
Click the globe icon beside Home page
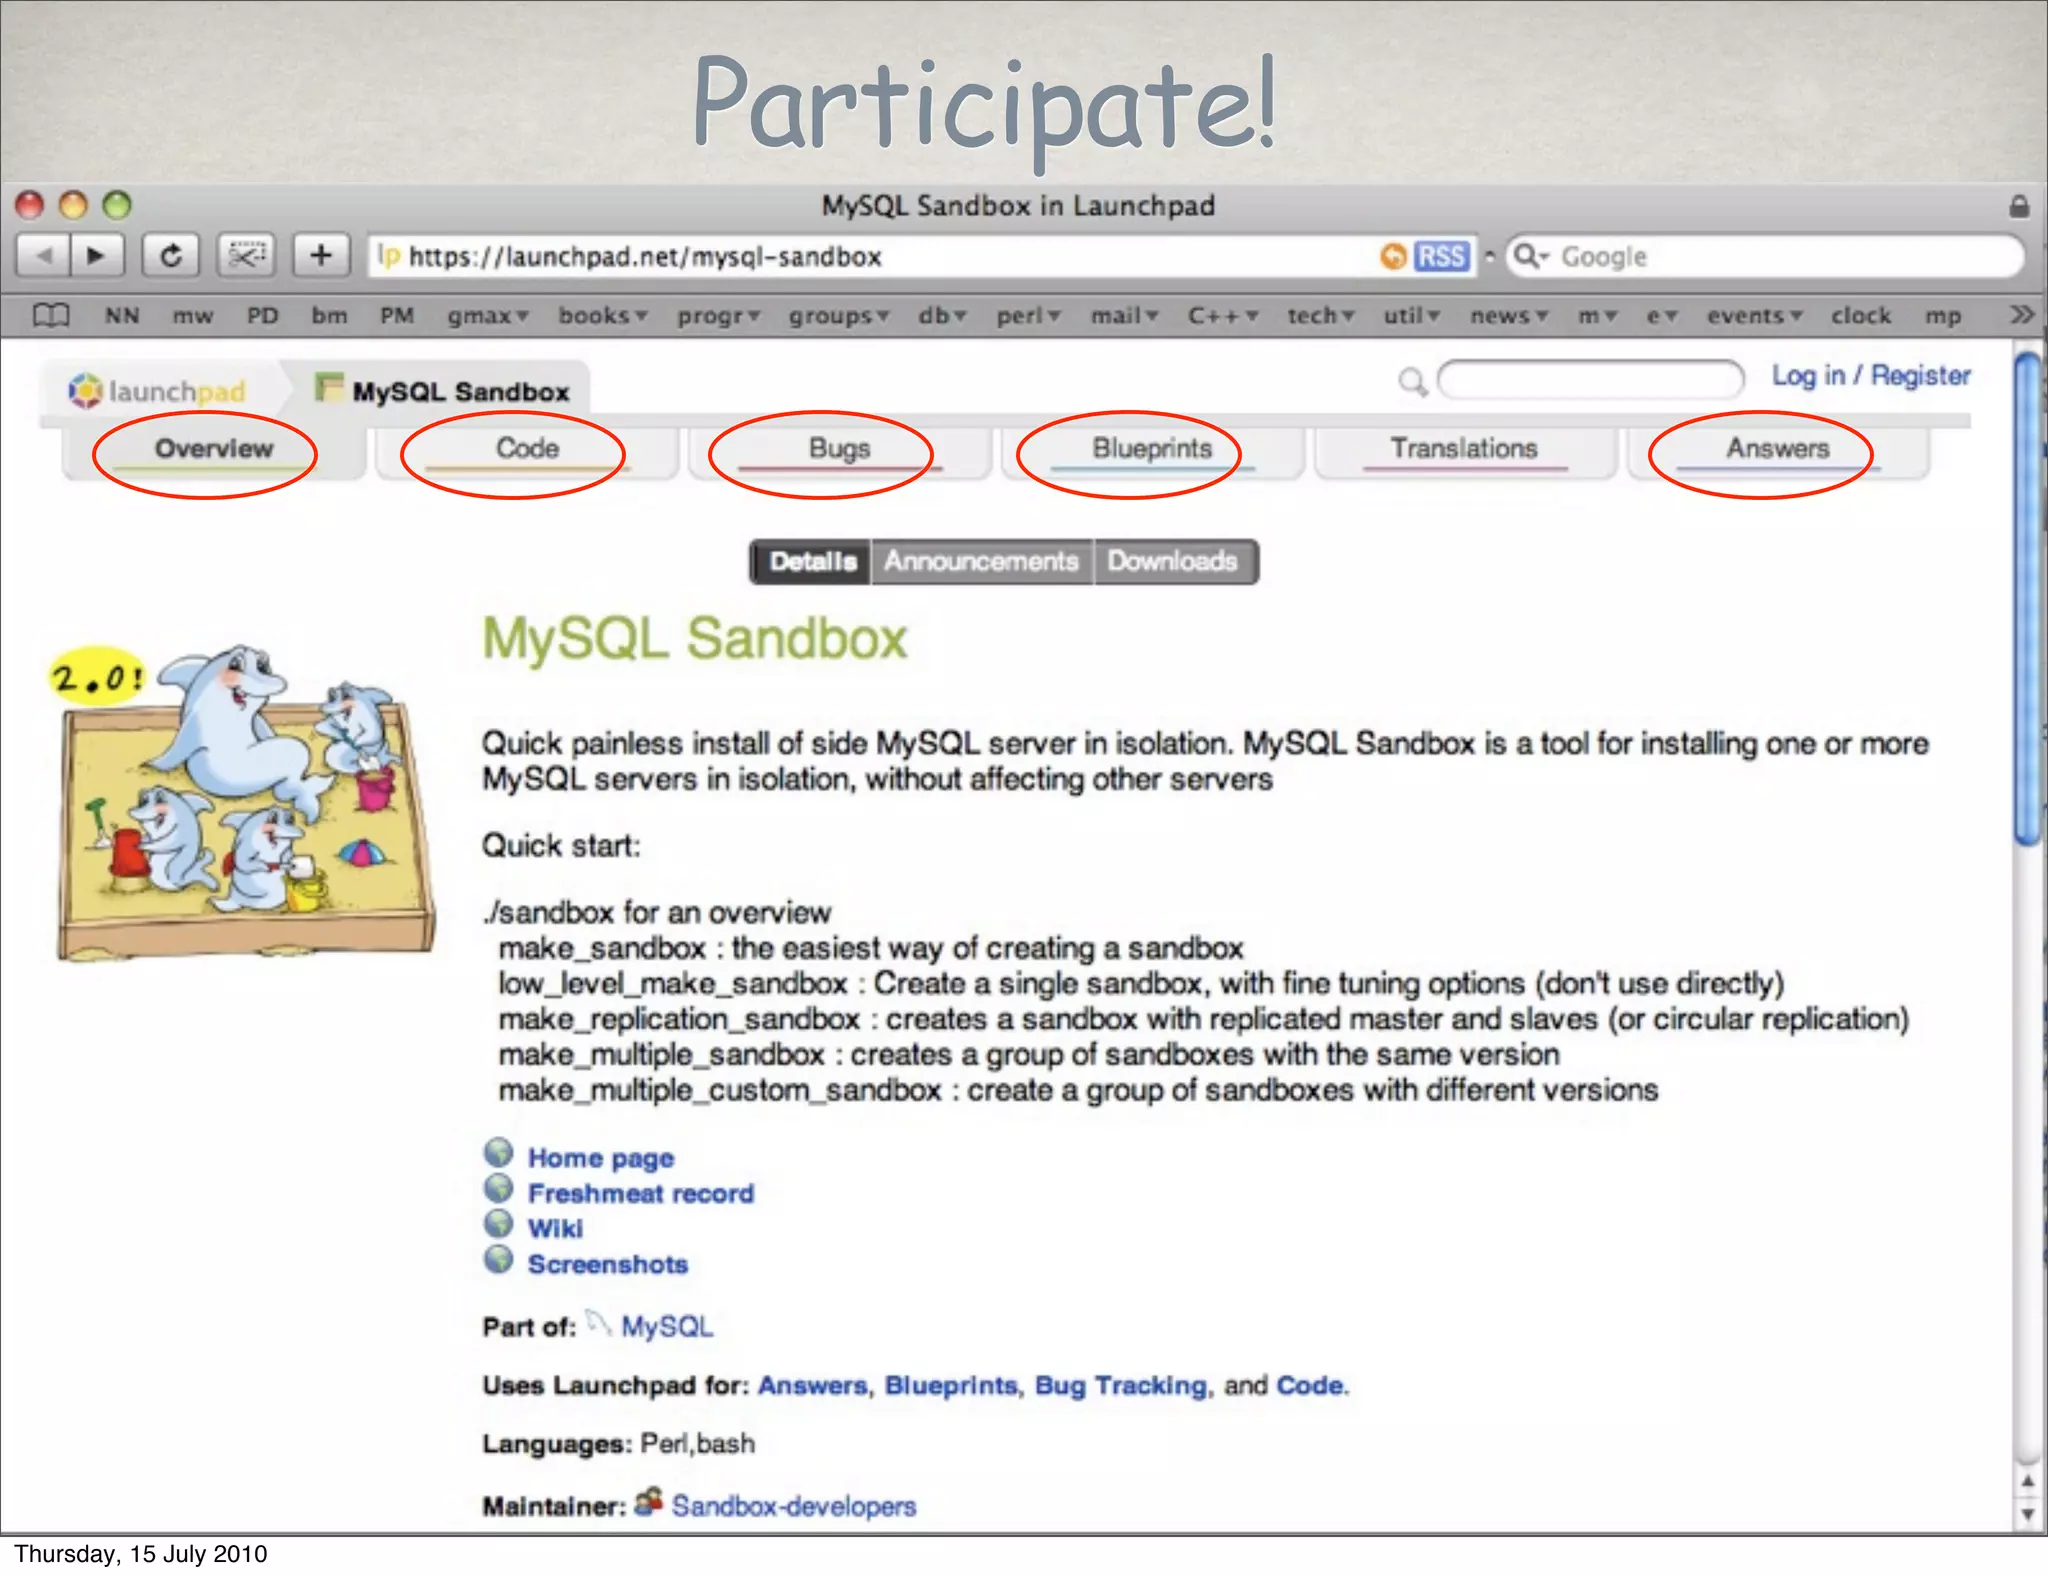[498, 1154]
